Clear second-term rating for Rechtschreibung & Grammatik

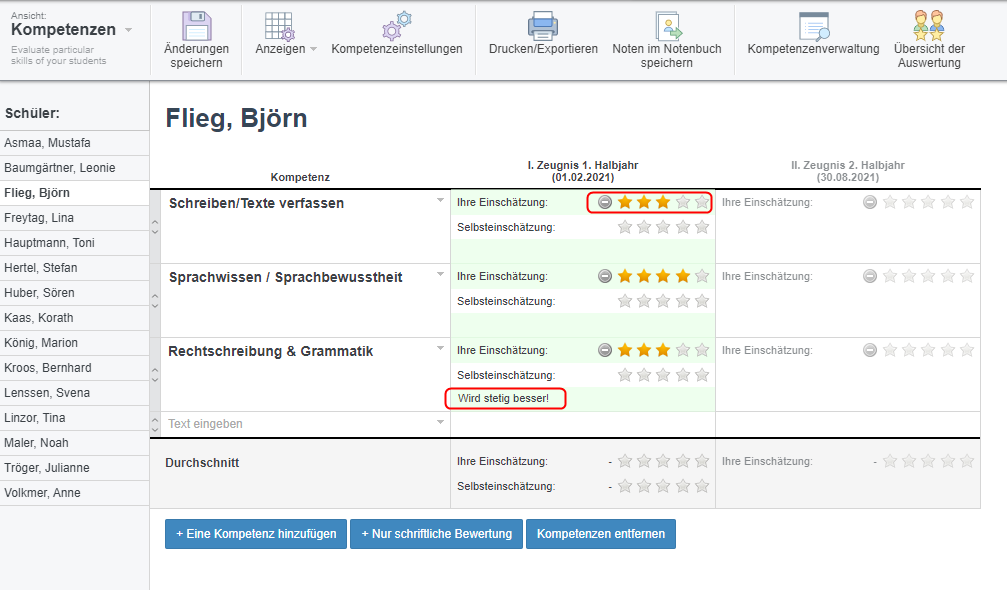[x=870, y=350]
